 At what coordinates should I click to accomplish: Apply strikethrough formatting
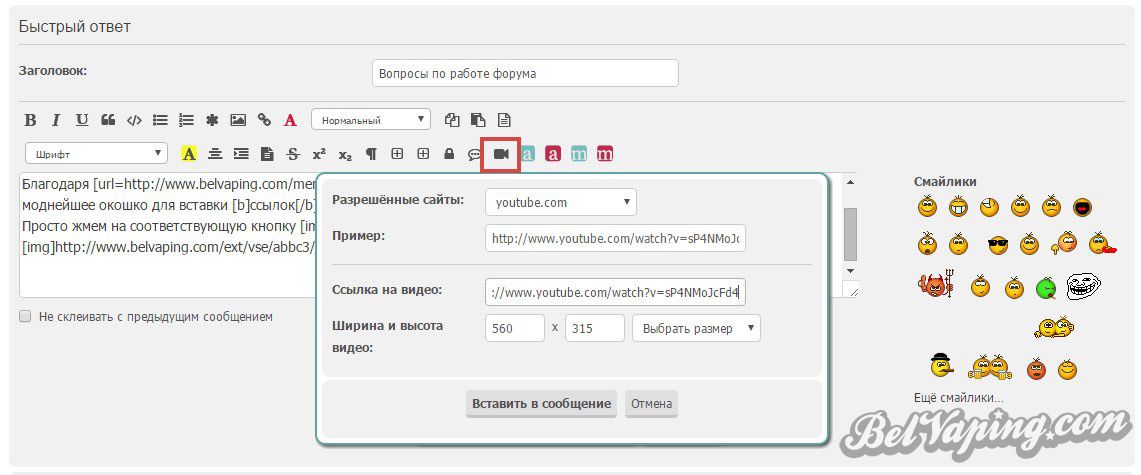(293, 153)
